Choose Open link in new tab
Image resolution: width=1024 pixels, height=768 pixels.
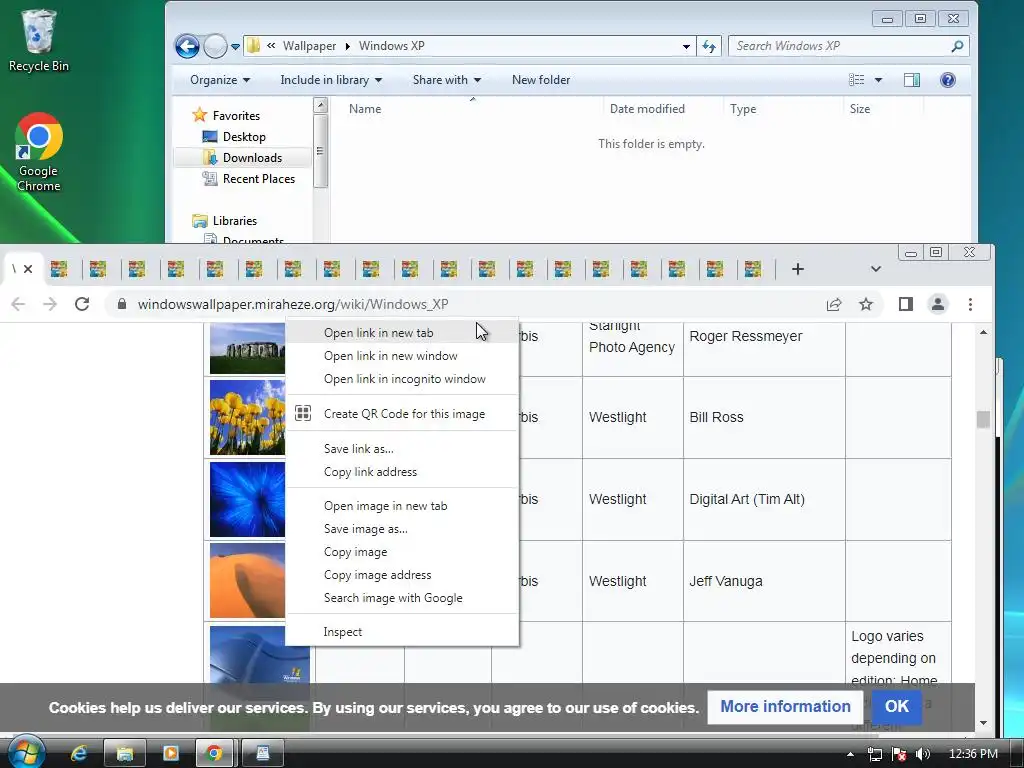coord(402,333)
